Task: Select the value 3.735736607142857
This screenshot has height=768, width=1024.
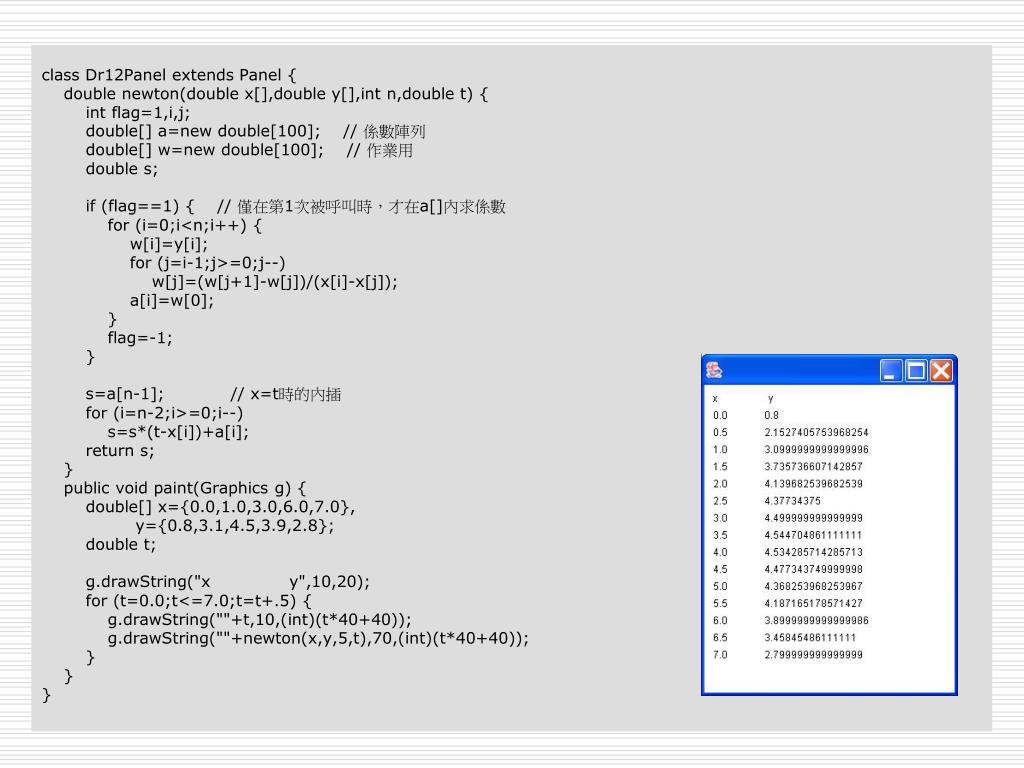Action: (x=814, y=466)
